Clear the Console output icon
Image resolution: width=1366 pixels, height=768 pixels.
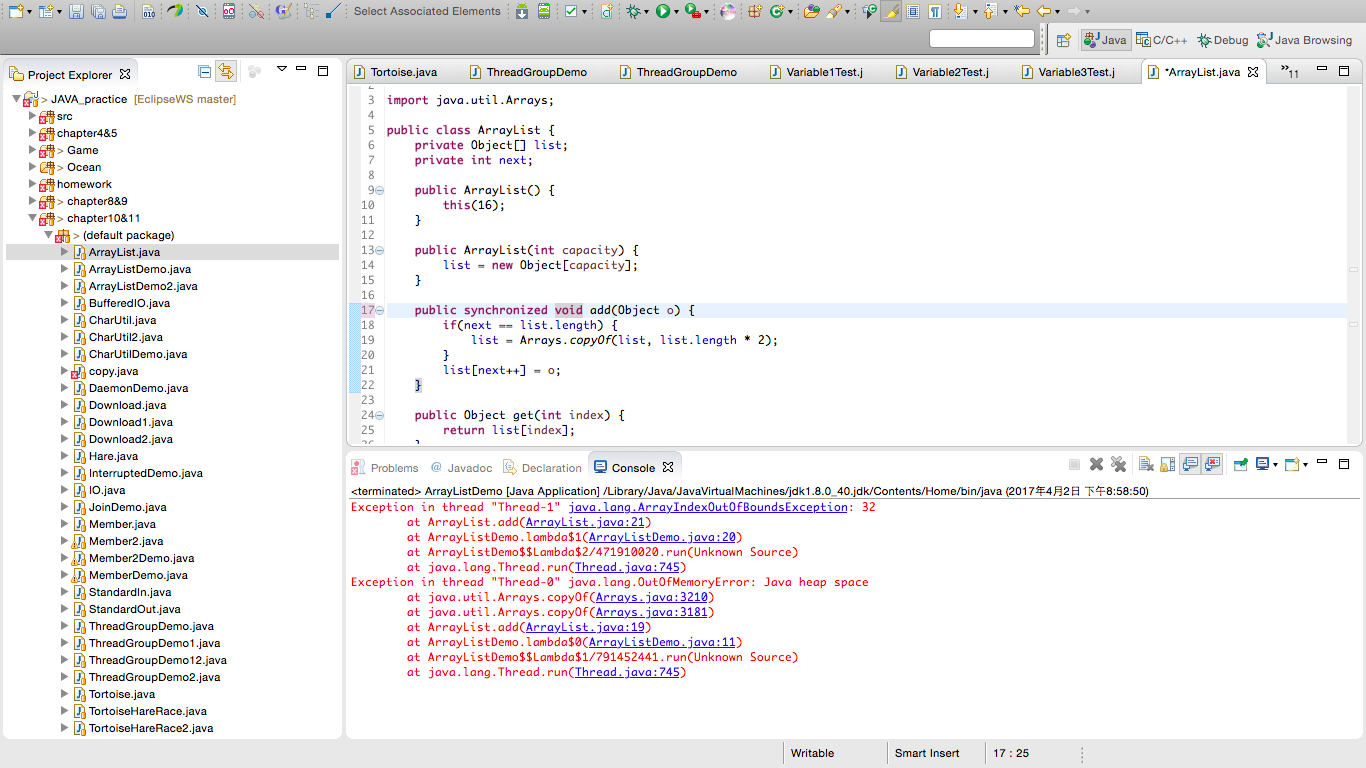click(1146, 464)
